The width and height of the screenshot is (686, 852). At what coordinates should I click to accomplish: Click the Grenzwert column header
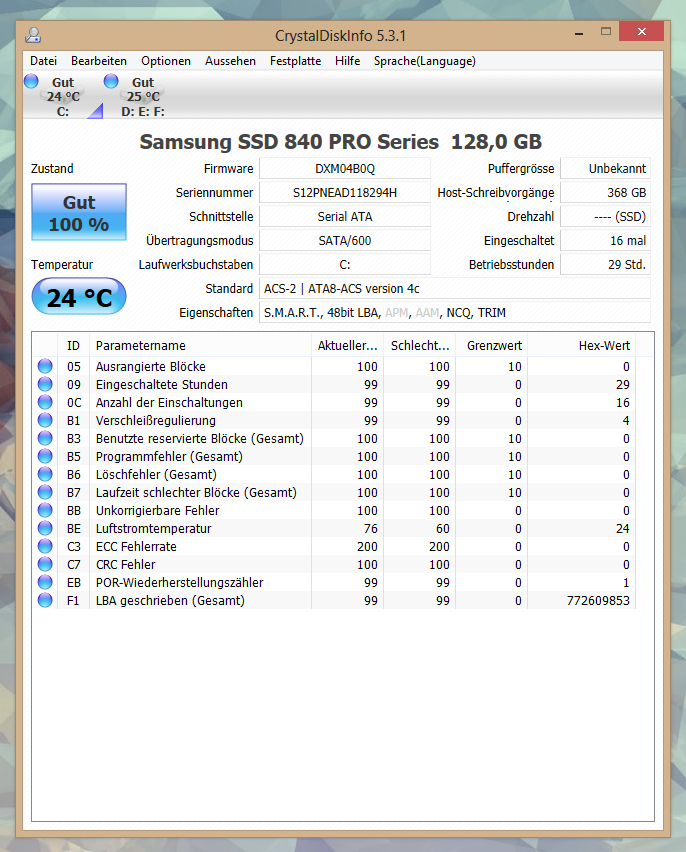pos(492,346)
